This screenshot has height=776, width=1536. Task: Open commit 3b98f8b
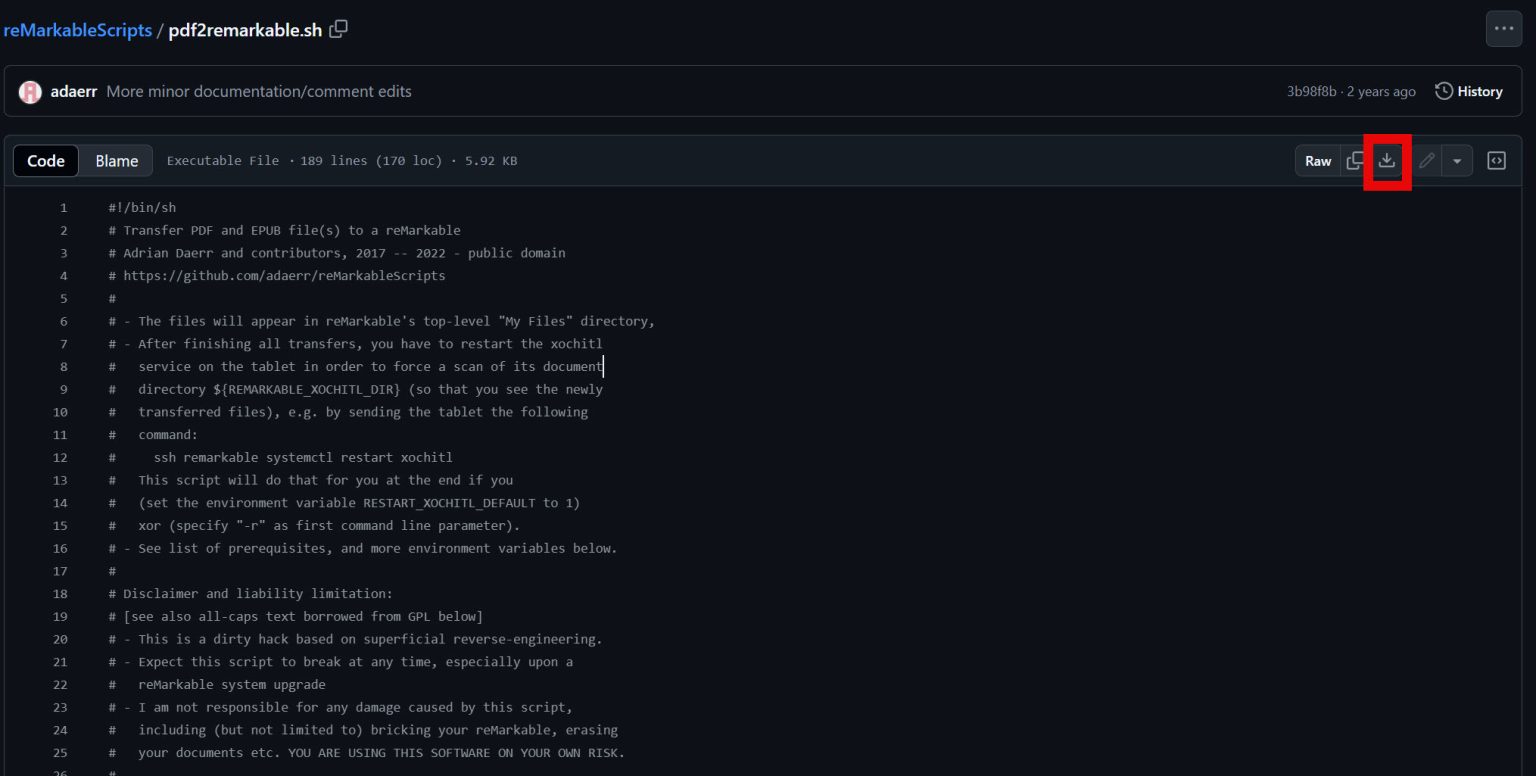click(1311, 91)
